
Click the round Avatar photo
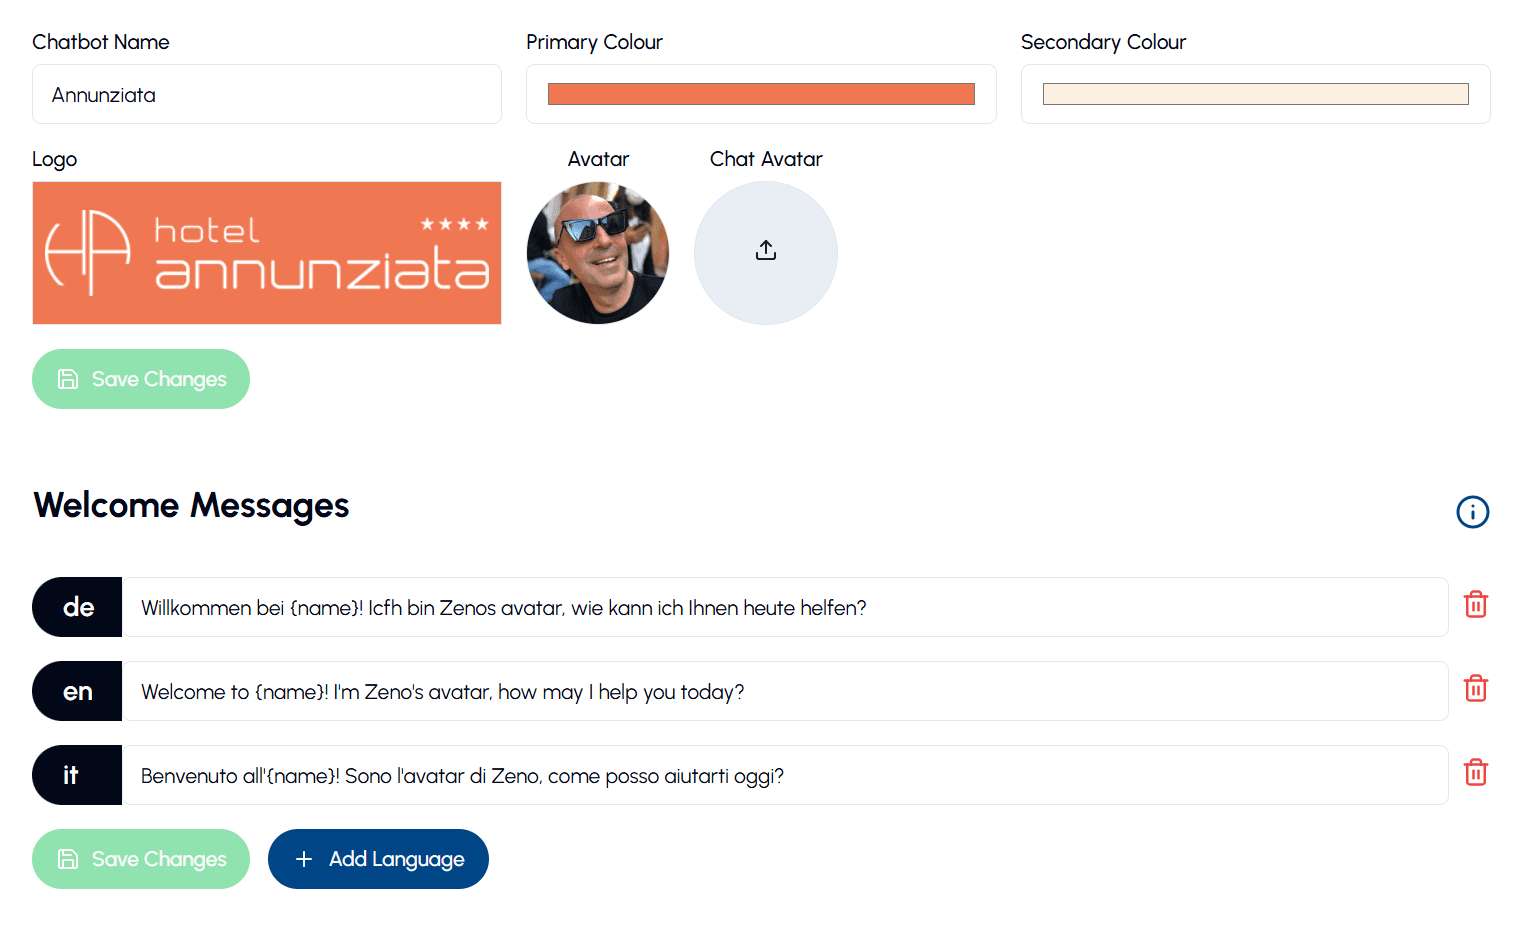[598, 253]
